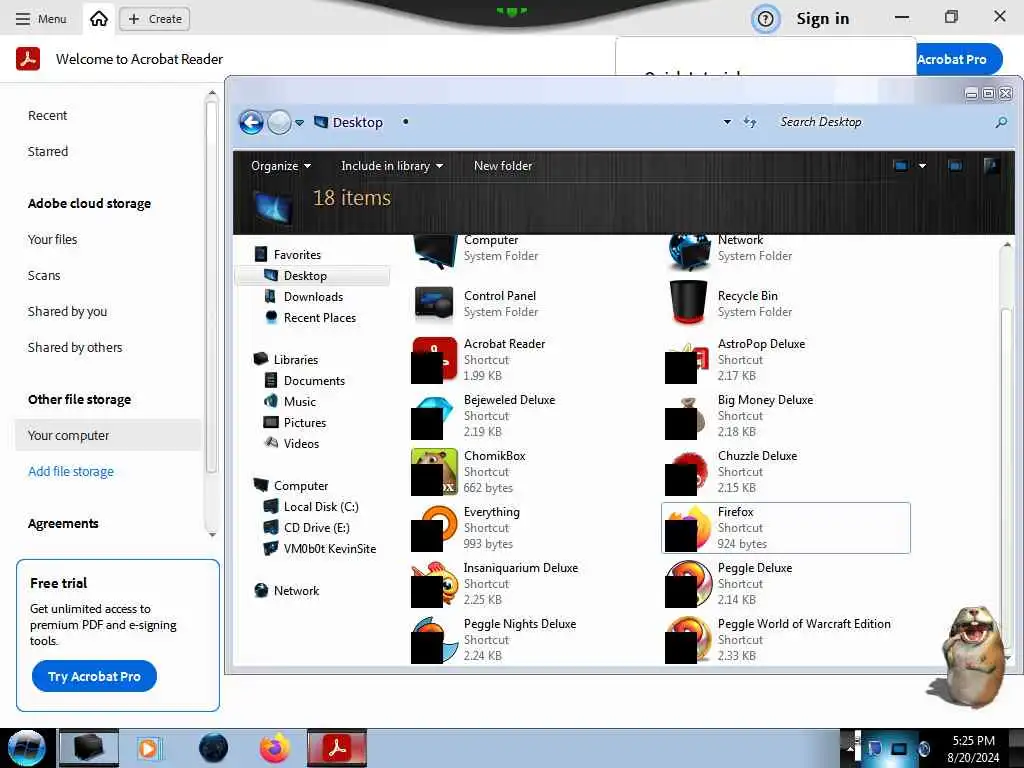Select Network in the navigation tree
1024x768 pixels.
click(x=296, y=590)
